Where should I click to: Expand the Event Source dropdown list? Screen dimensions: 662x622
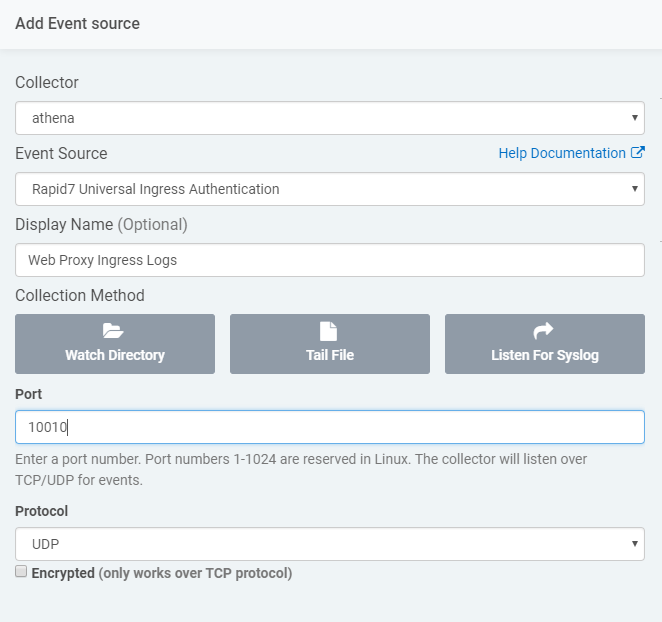pyautogui.click(x=329, y=189)
